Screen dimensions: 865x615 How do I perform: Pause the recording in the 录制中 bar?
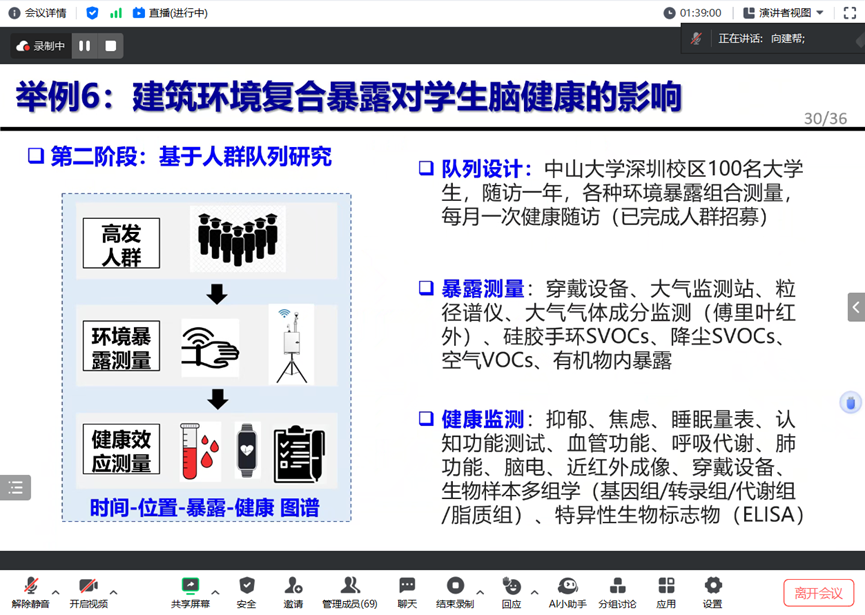pos(85,46)
